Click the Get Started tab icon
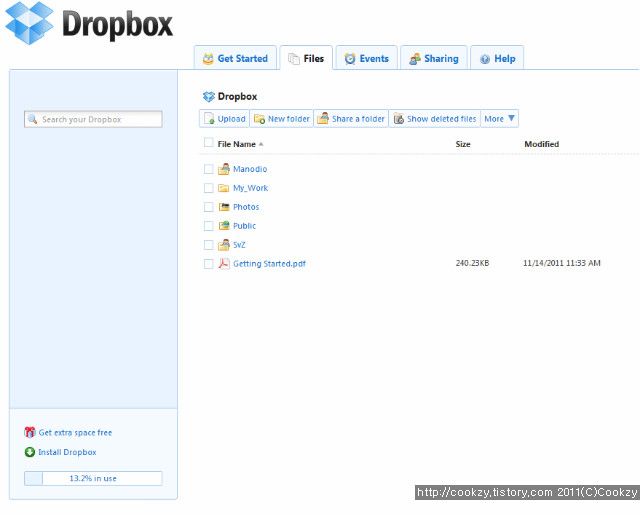 (208, 59)
